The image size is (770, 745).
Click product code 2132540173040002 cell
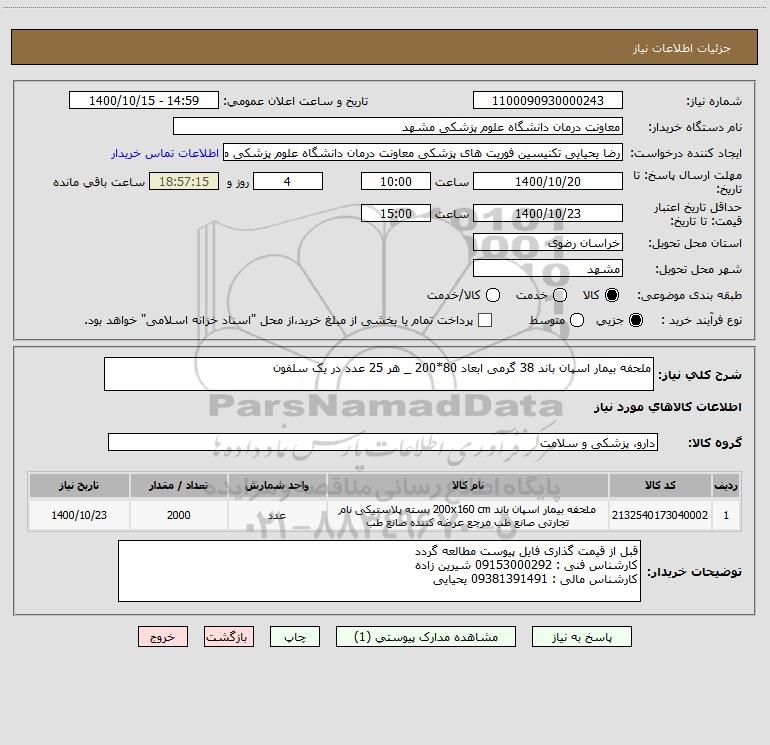(x=660, y=515)
